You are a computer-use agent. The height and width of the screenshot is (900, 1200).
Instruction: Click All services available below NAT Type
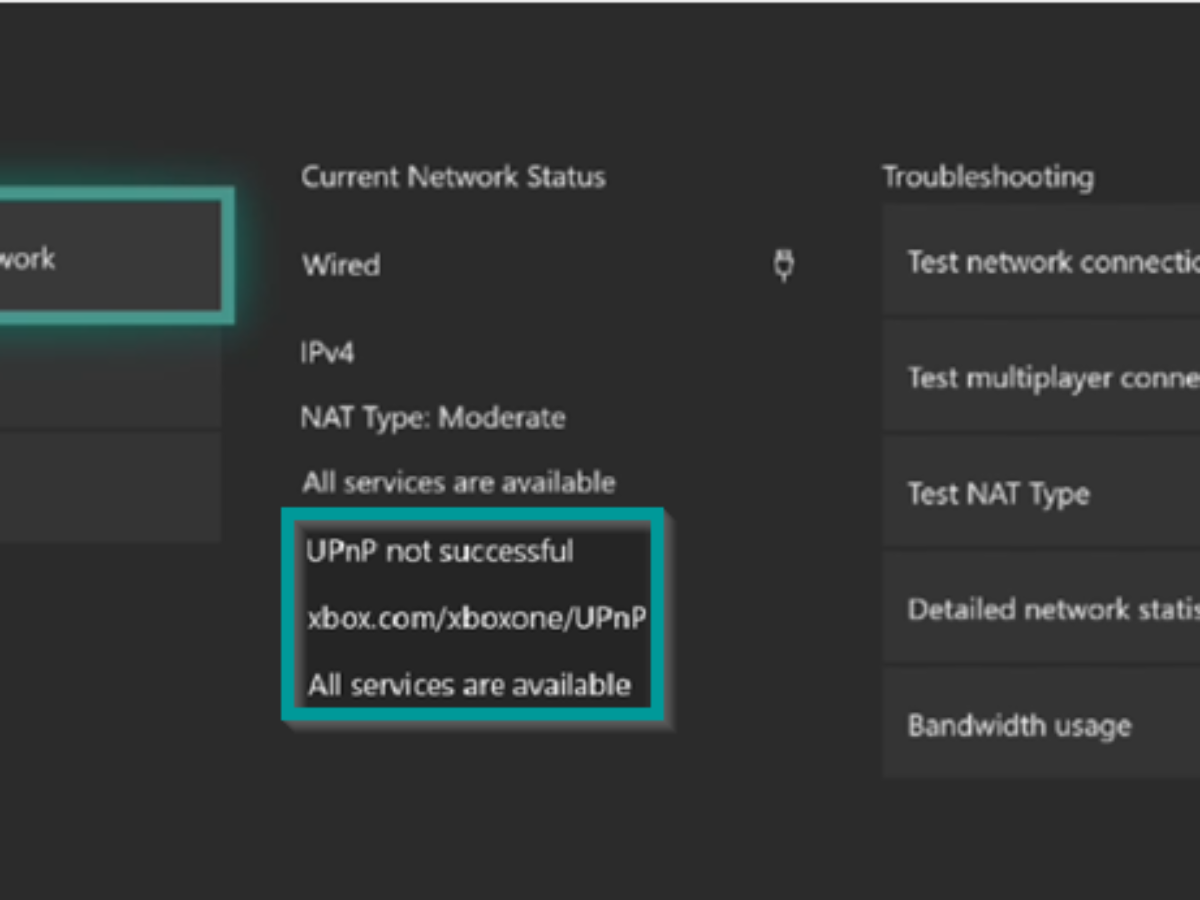coord(459,482)
